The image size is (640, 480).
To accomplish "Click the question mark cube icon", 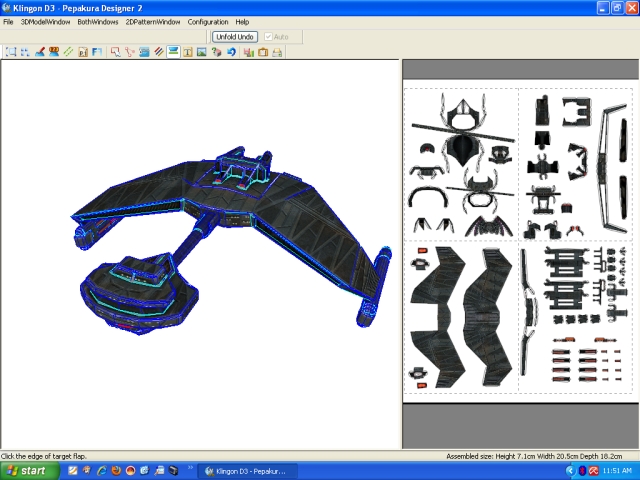I will (x=216, y=52).
